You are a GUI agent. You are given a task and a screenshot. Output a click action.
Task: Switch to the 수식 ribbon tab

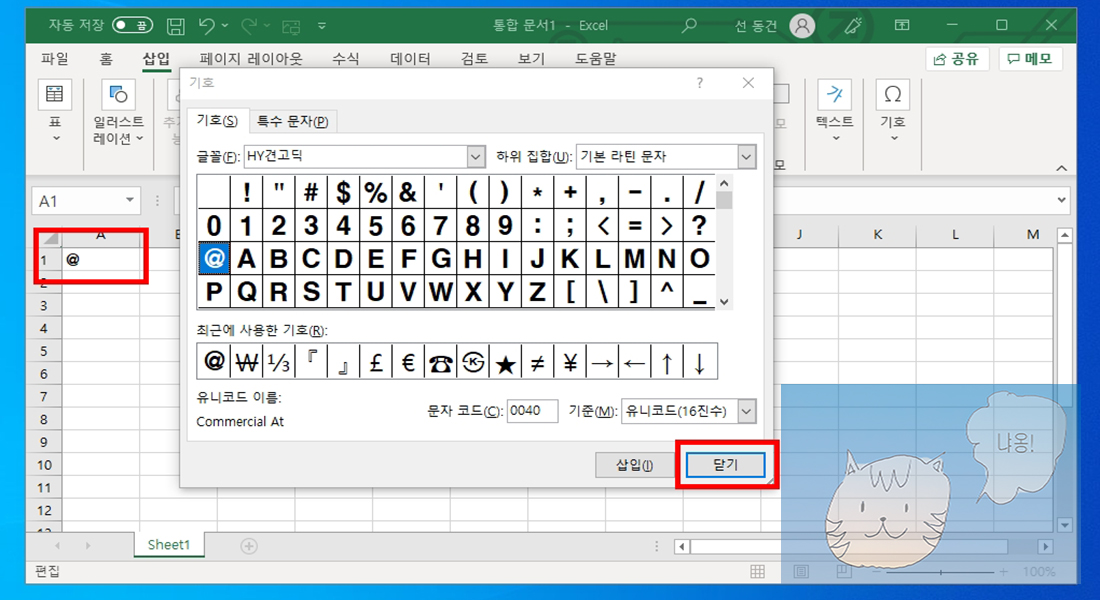(x=346, y=59)
